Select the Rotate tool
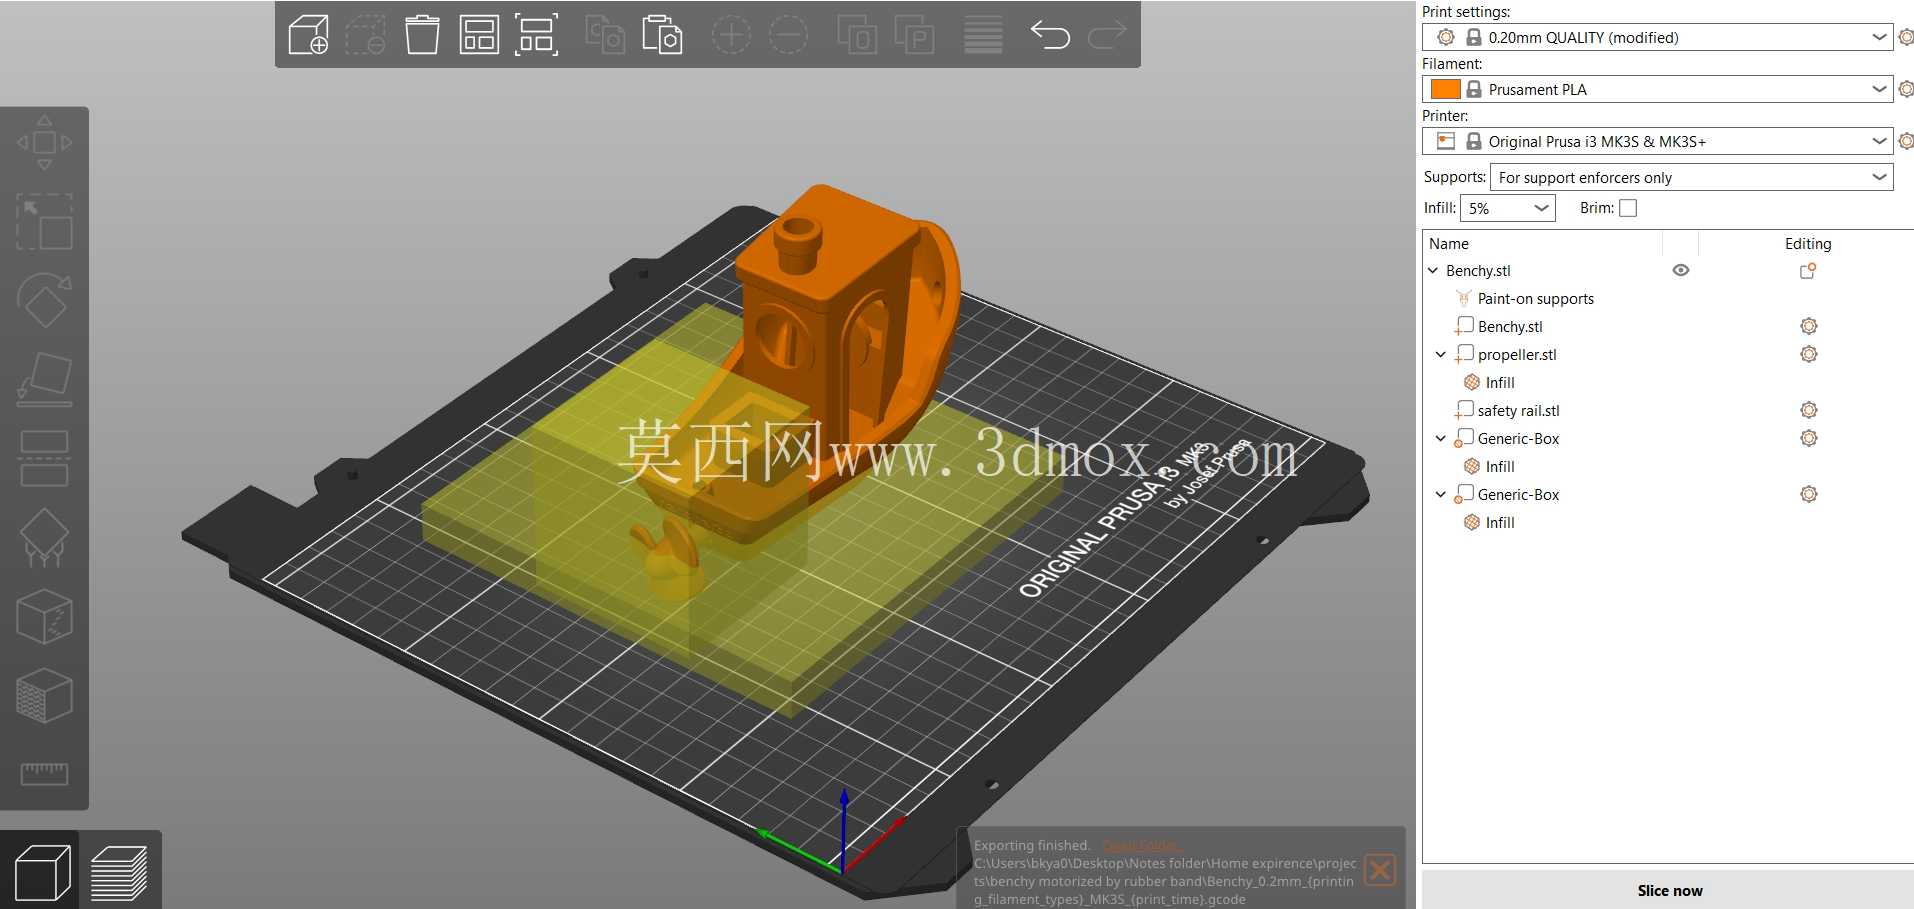The width and height of the screenshot is (1914, 909). click(x=44, y=299)
